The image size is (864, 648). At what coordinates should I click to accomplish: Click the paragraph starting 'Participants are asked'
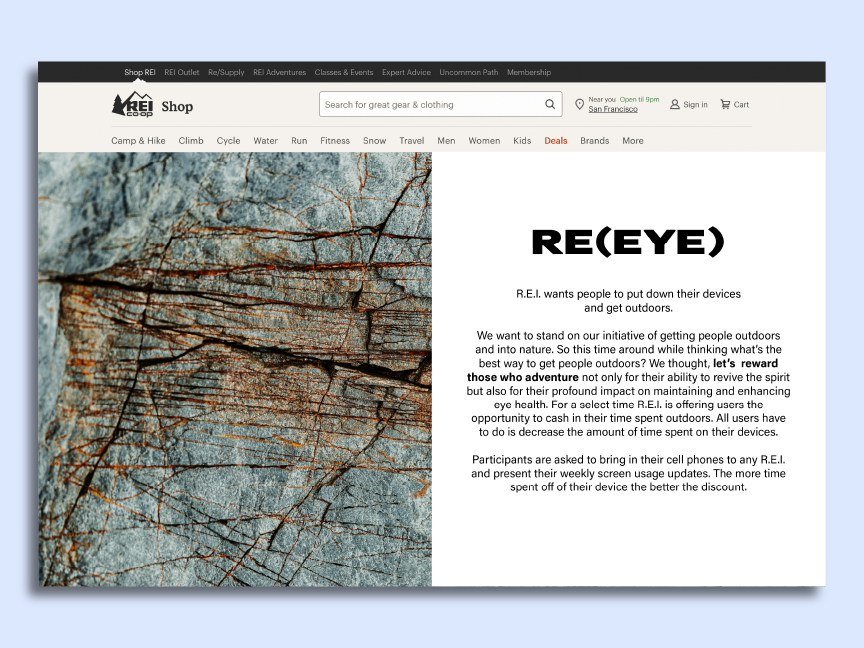coord(628,473)
